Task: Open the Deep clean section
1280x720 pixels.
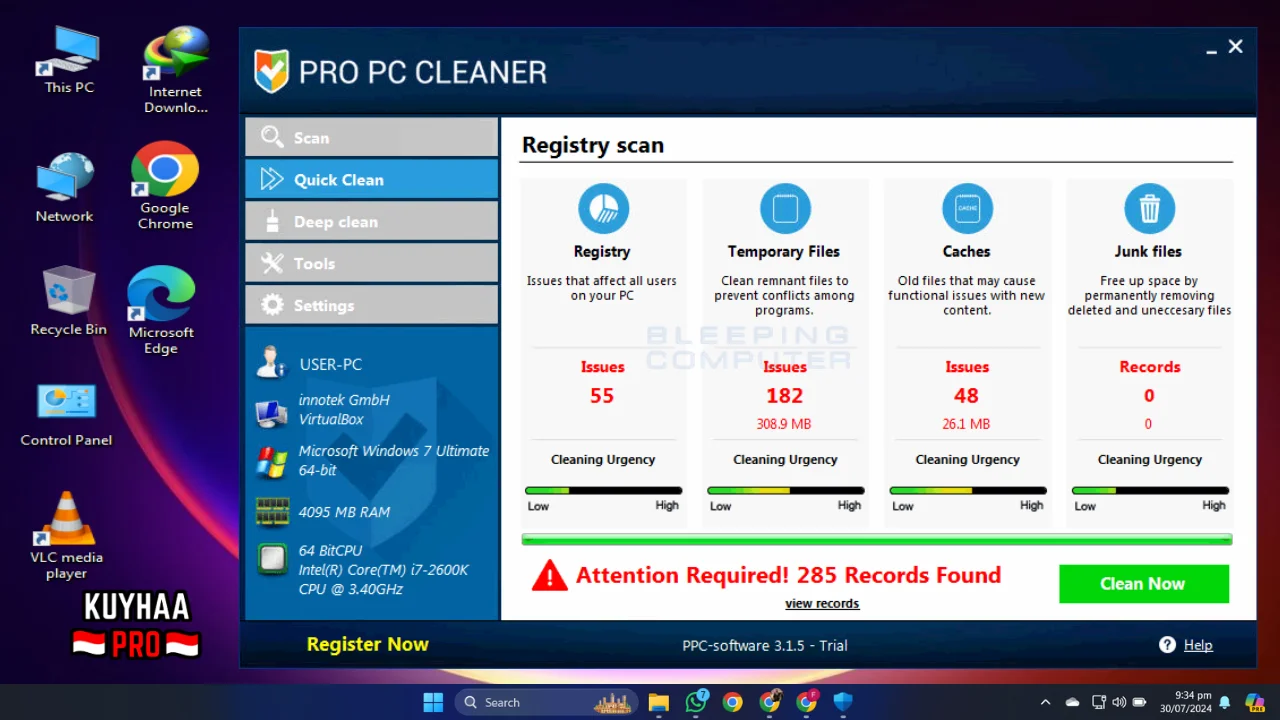Action: [x=372, y=221]
